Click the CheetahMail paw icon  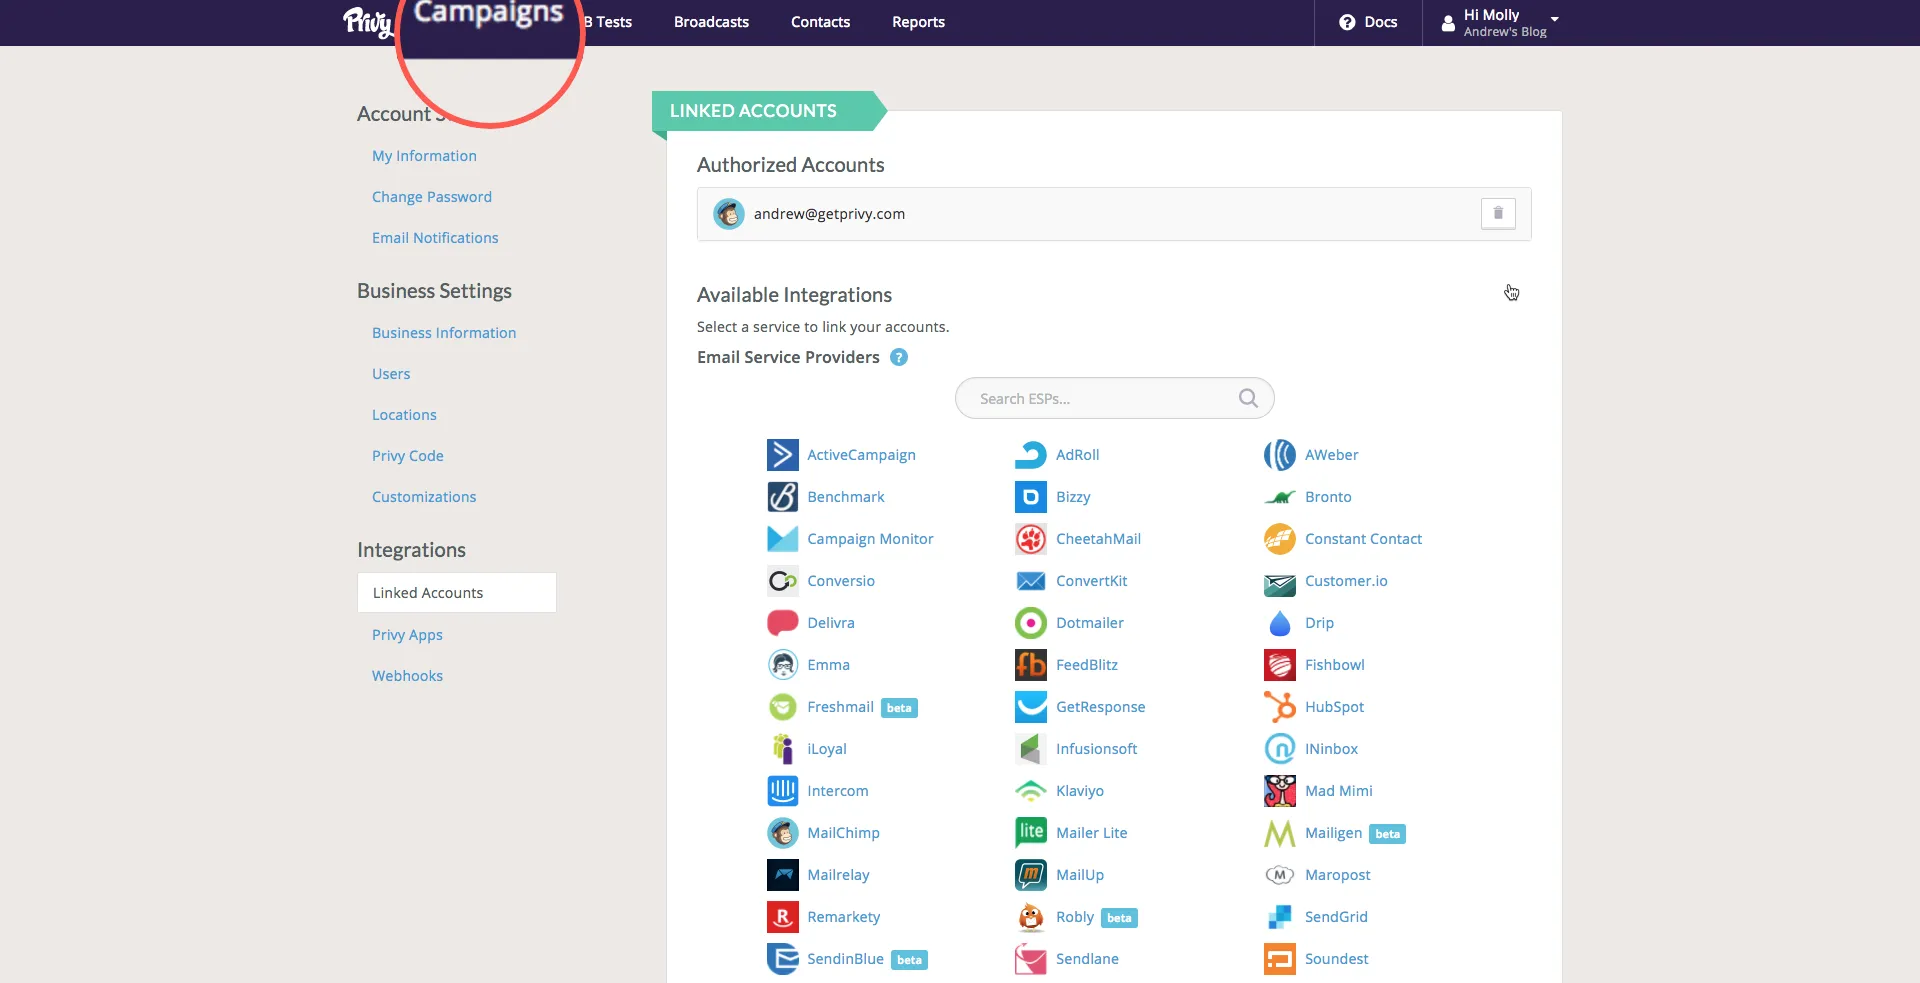pyautogui.click(x=1031, y=539)
